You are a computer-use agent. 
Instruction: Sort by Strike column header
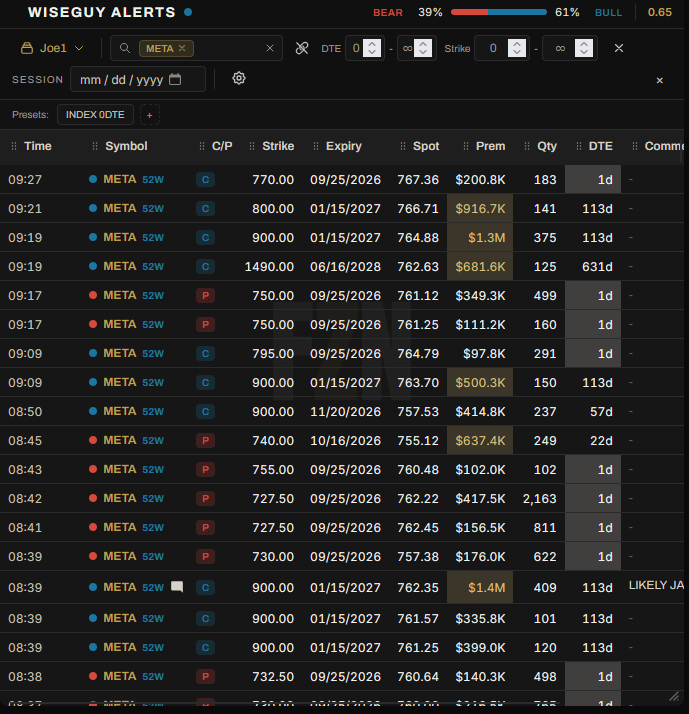coord(278,146)
